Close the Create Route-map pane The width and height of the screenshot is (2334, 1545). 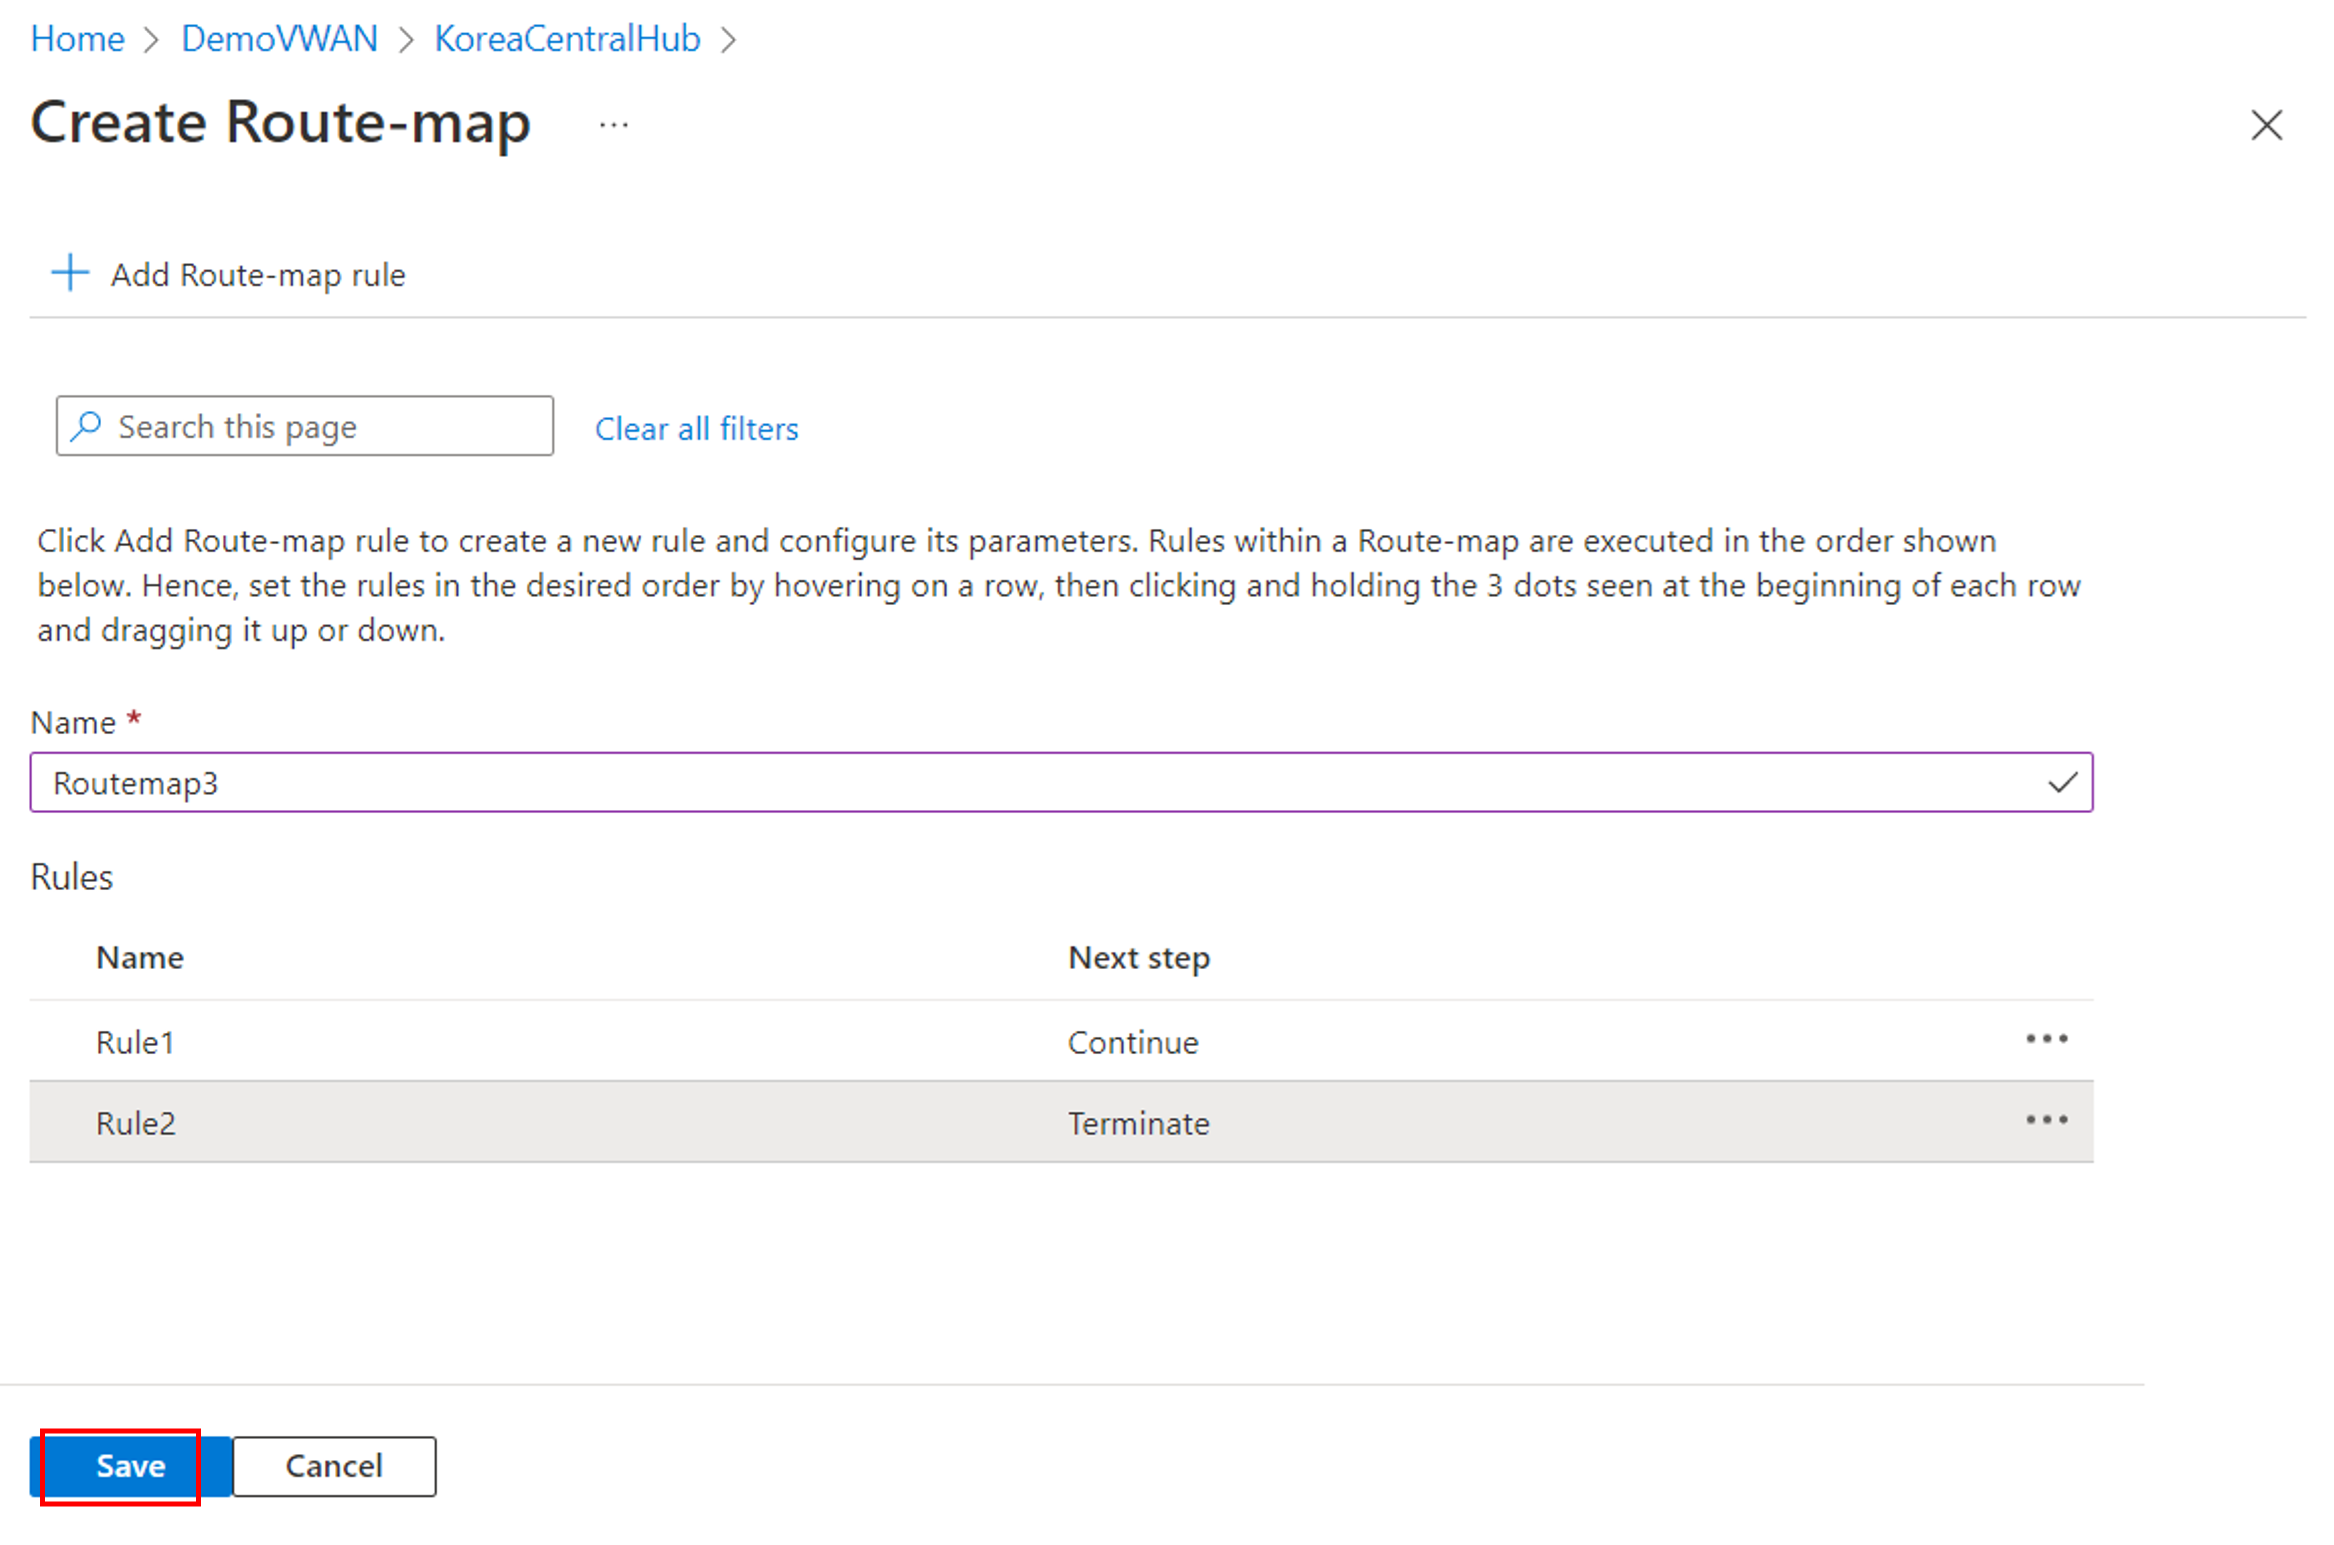2266,124
